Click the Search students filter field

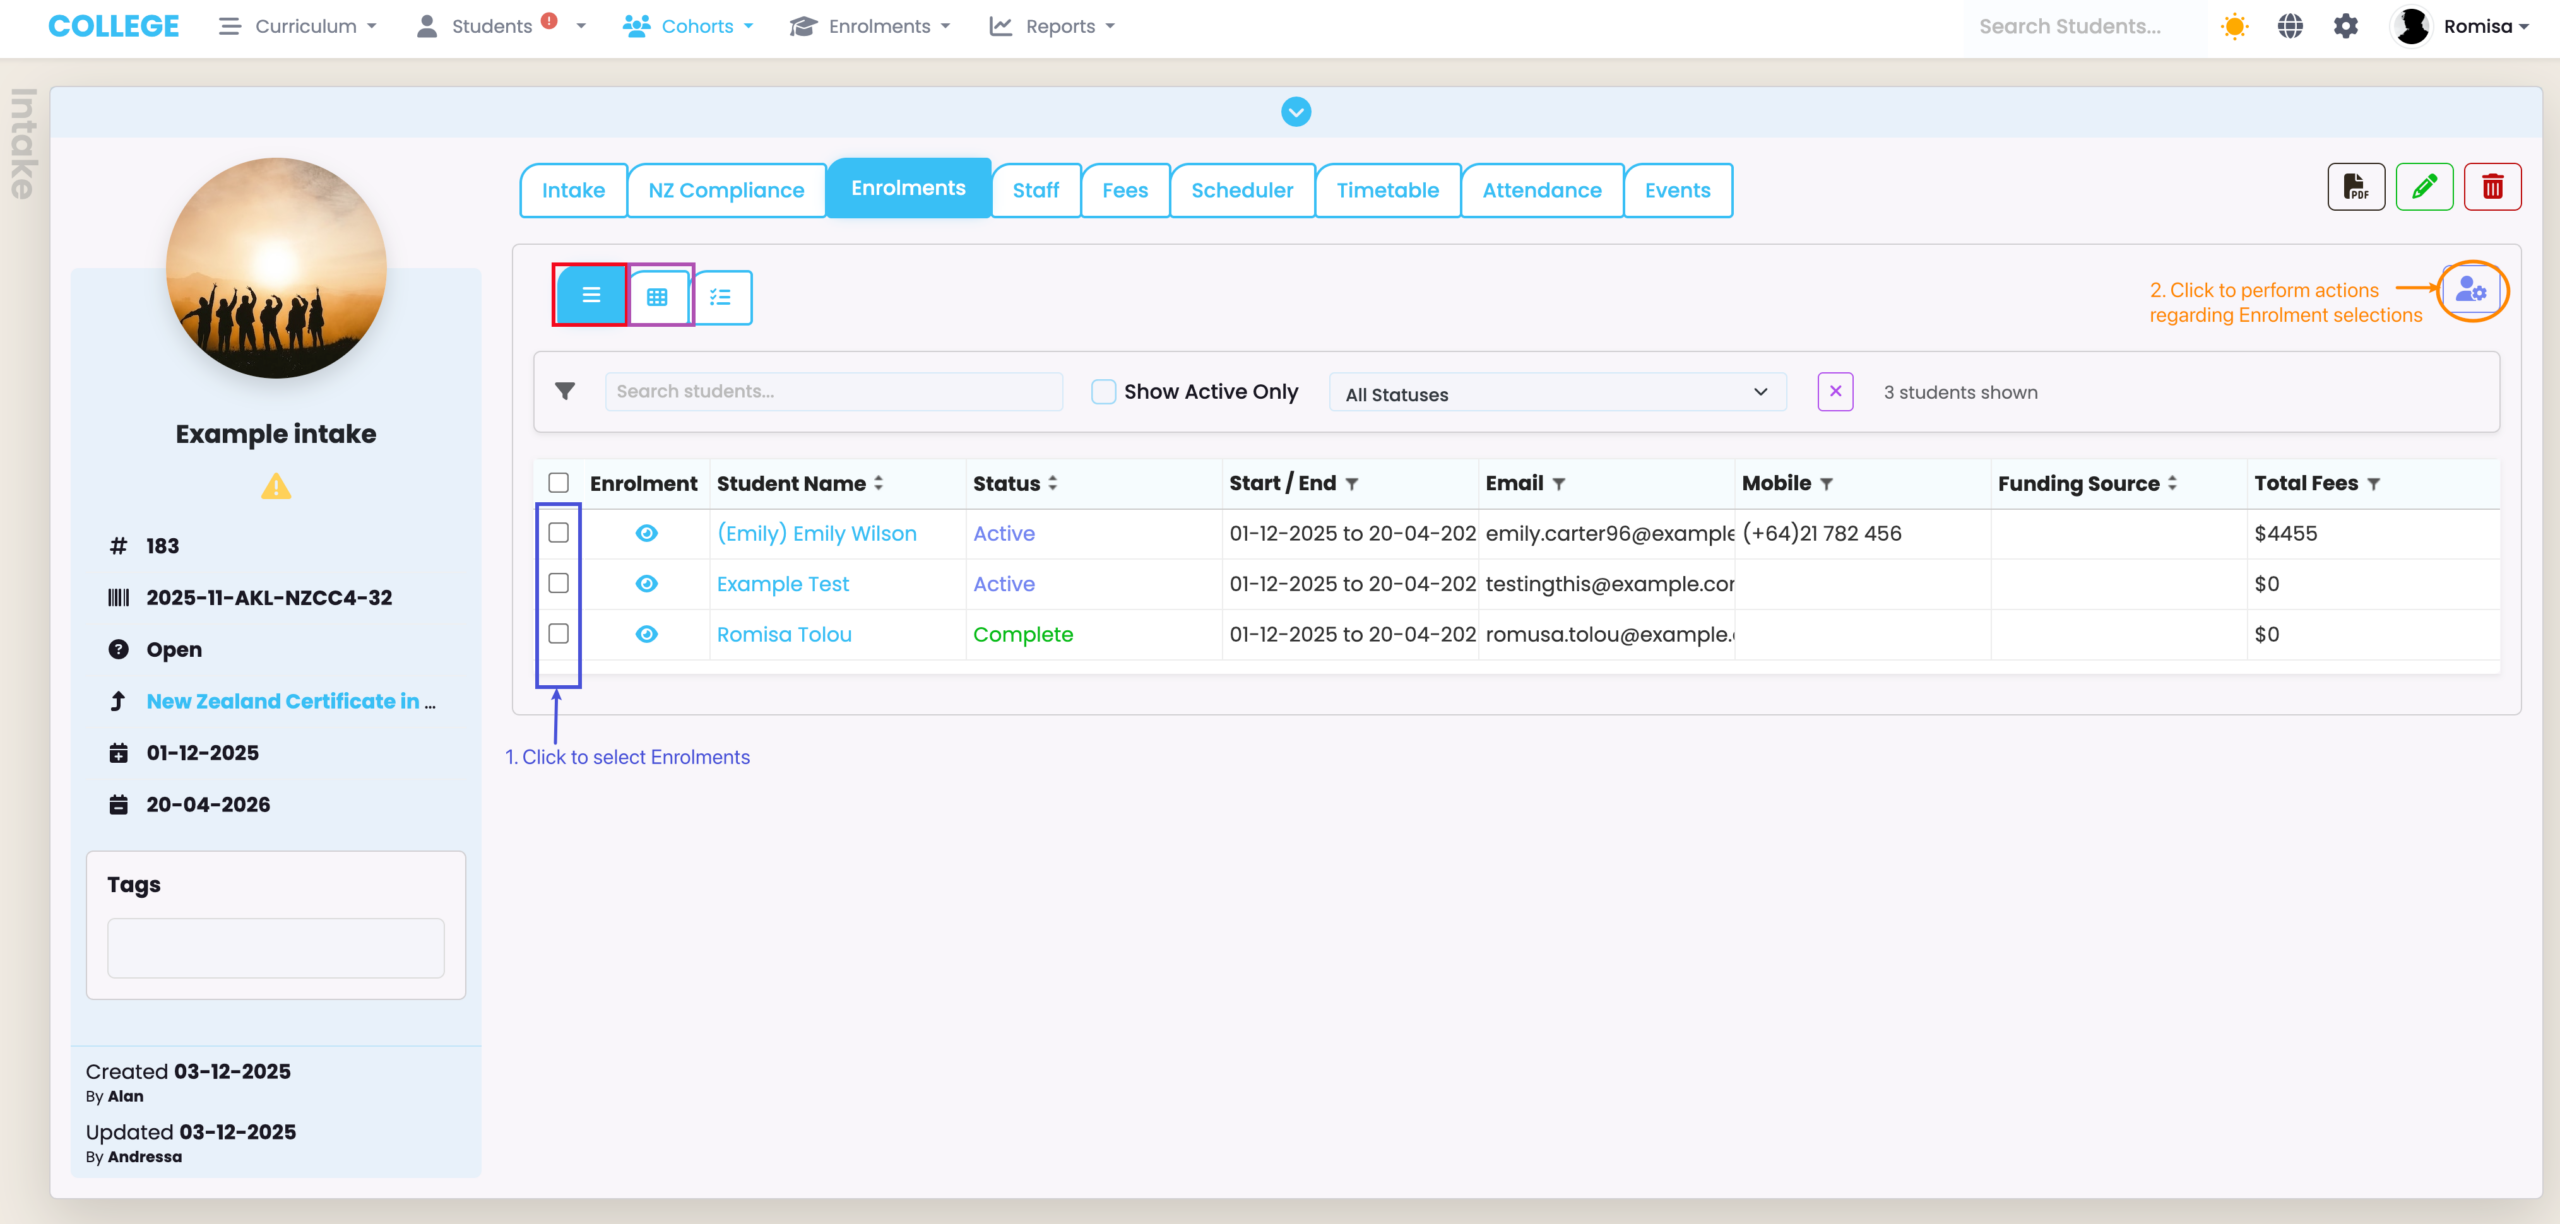833,392
